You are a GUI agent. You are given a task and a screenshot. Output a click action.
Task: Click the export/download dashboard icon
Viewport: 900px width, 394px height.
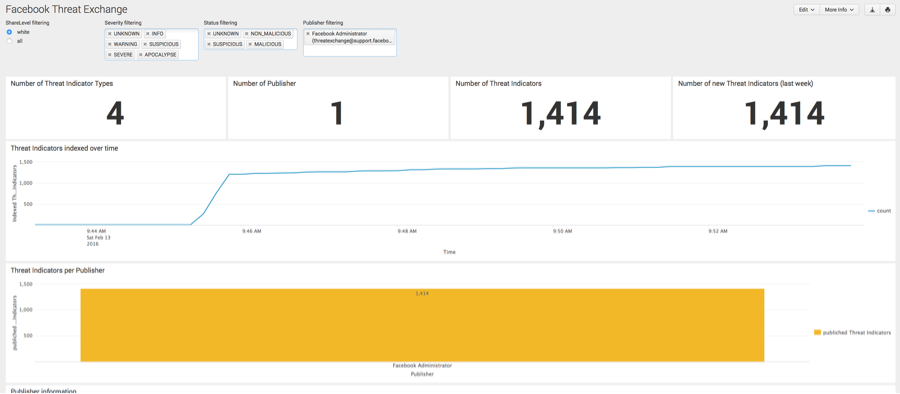coord(872,10)
